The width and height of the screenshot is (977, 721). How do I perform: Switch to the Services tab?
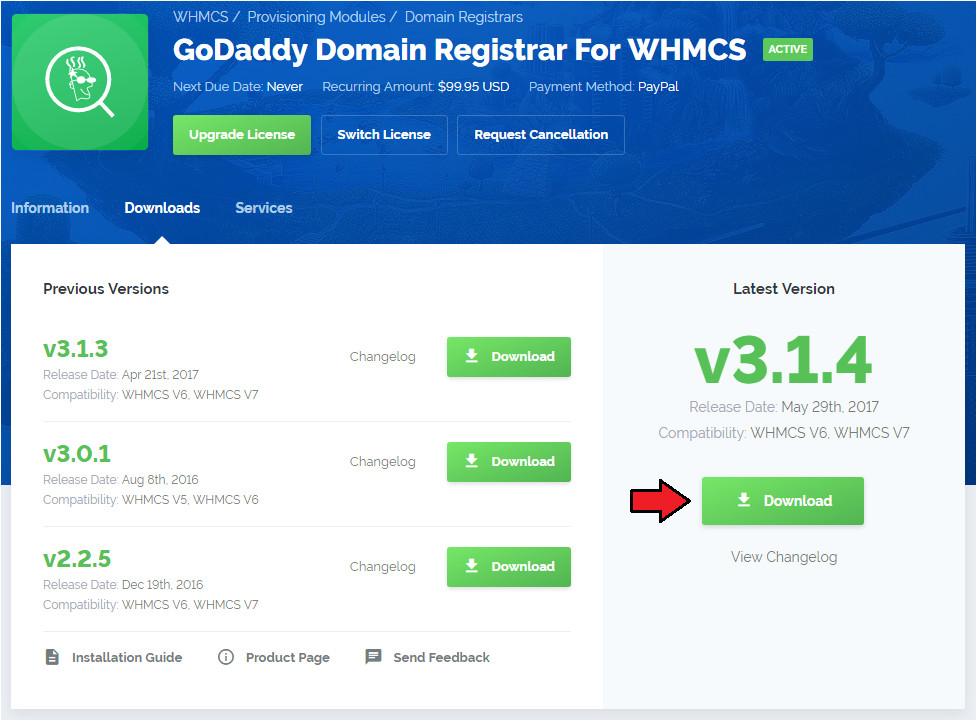tap(264, 208)
